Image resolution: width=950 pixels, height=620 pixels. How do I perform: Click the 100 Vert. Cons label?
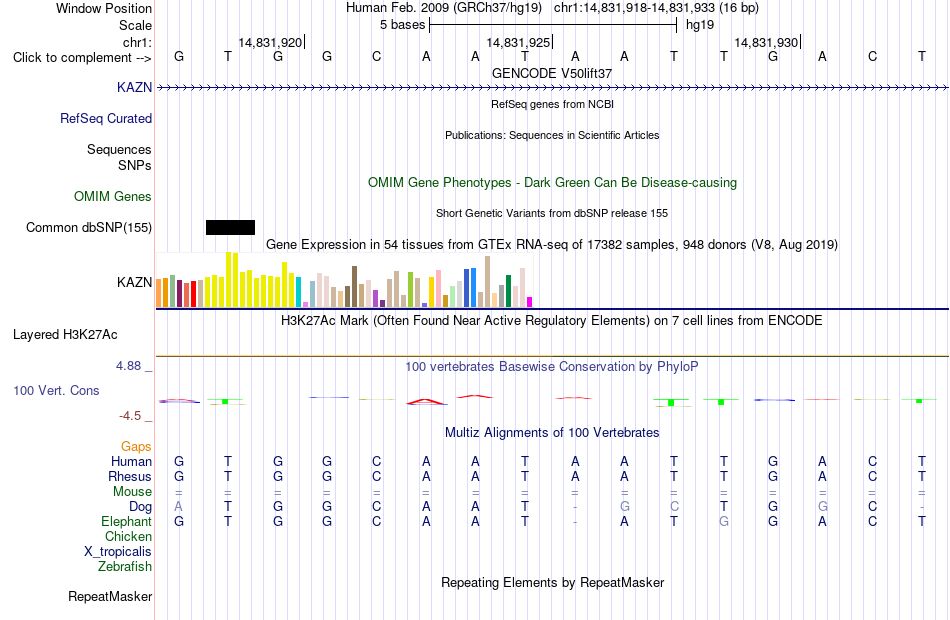(x=56, y=390)
